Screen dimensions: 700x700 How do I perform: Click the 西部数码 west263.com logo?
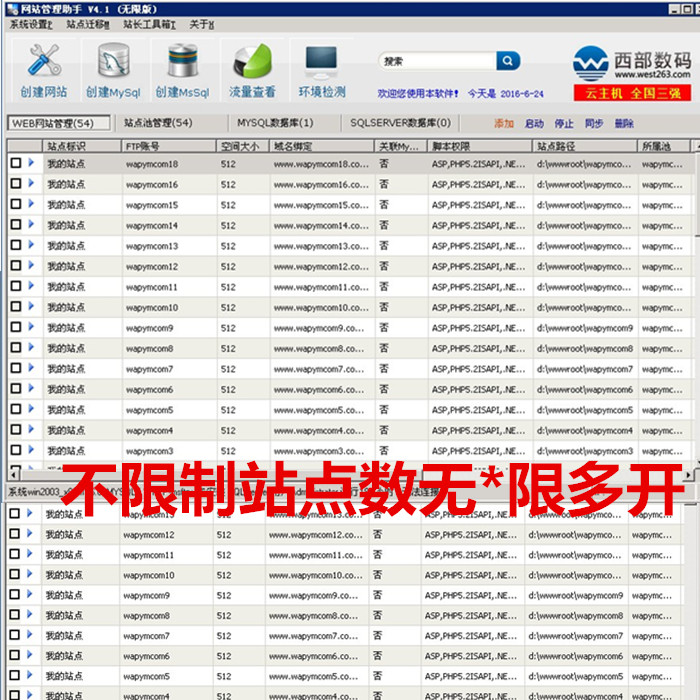631,63
